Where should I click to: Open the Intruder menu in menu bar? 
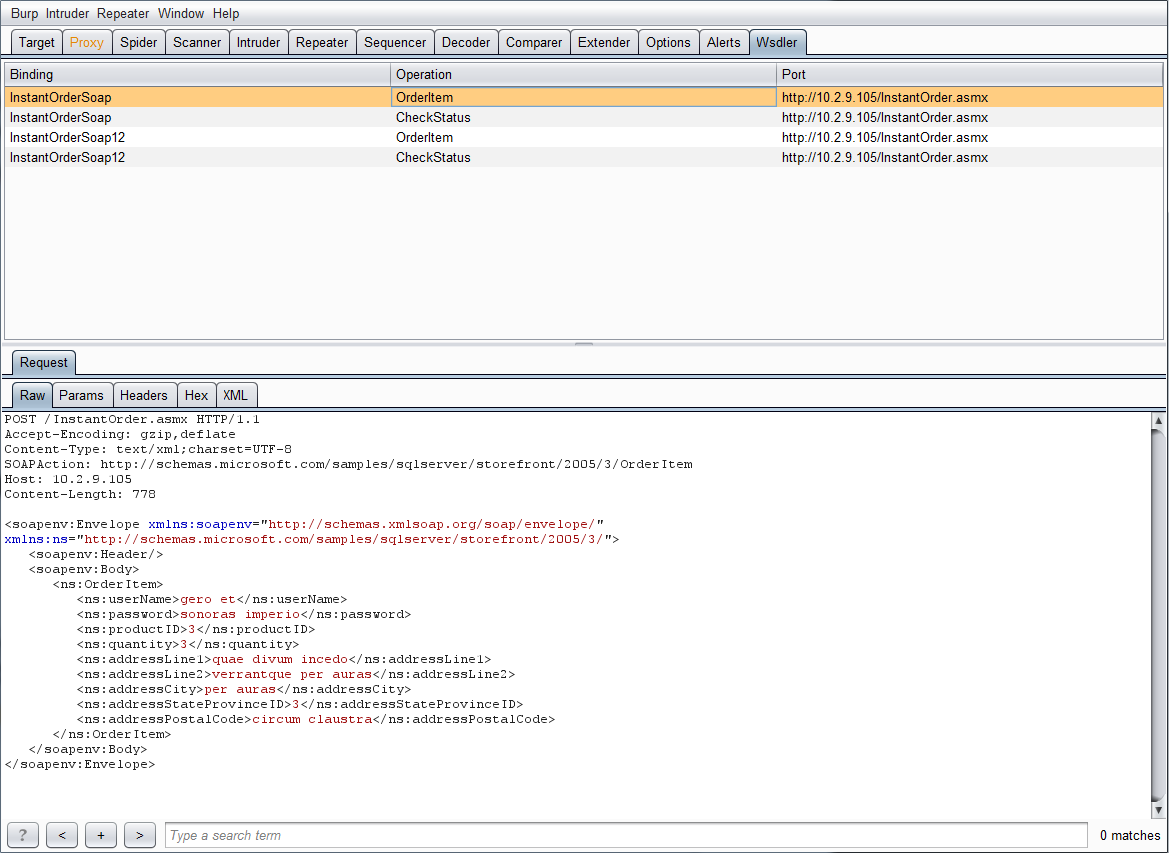[67, 13]
